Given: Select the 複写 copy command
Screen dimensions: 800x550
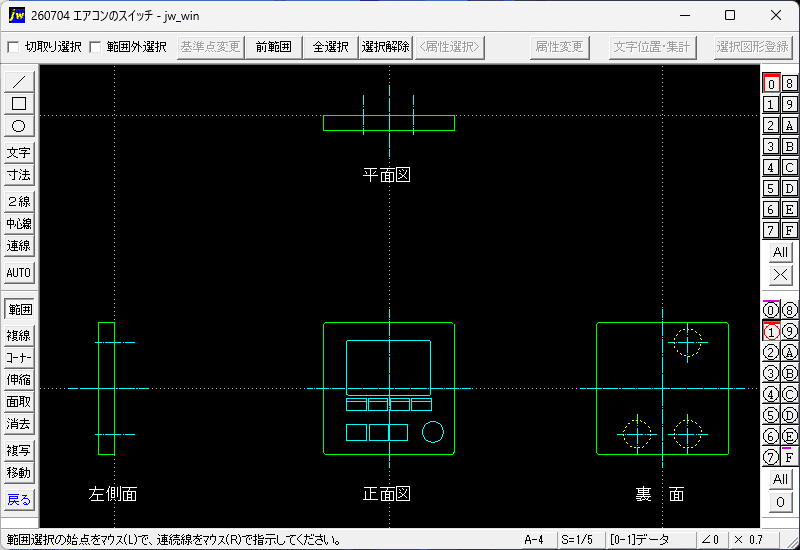Looking at the screenshot, I should [19, 451].
